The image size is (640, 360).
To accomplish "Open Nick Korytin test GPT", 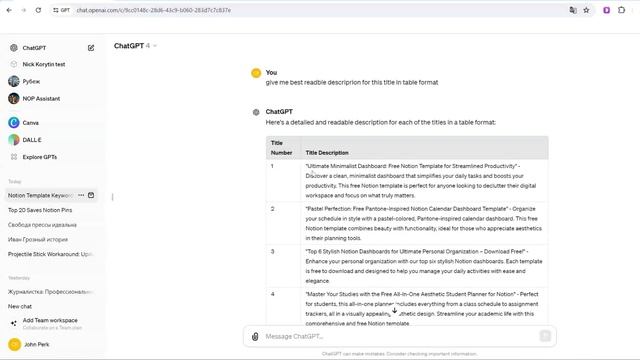I will pos(44,64).
